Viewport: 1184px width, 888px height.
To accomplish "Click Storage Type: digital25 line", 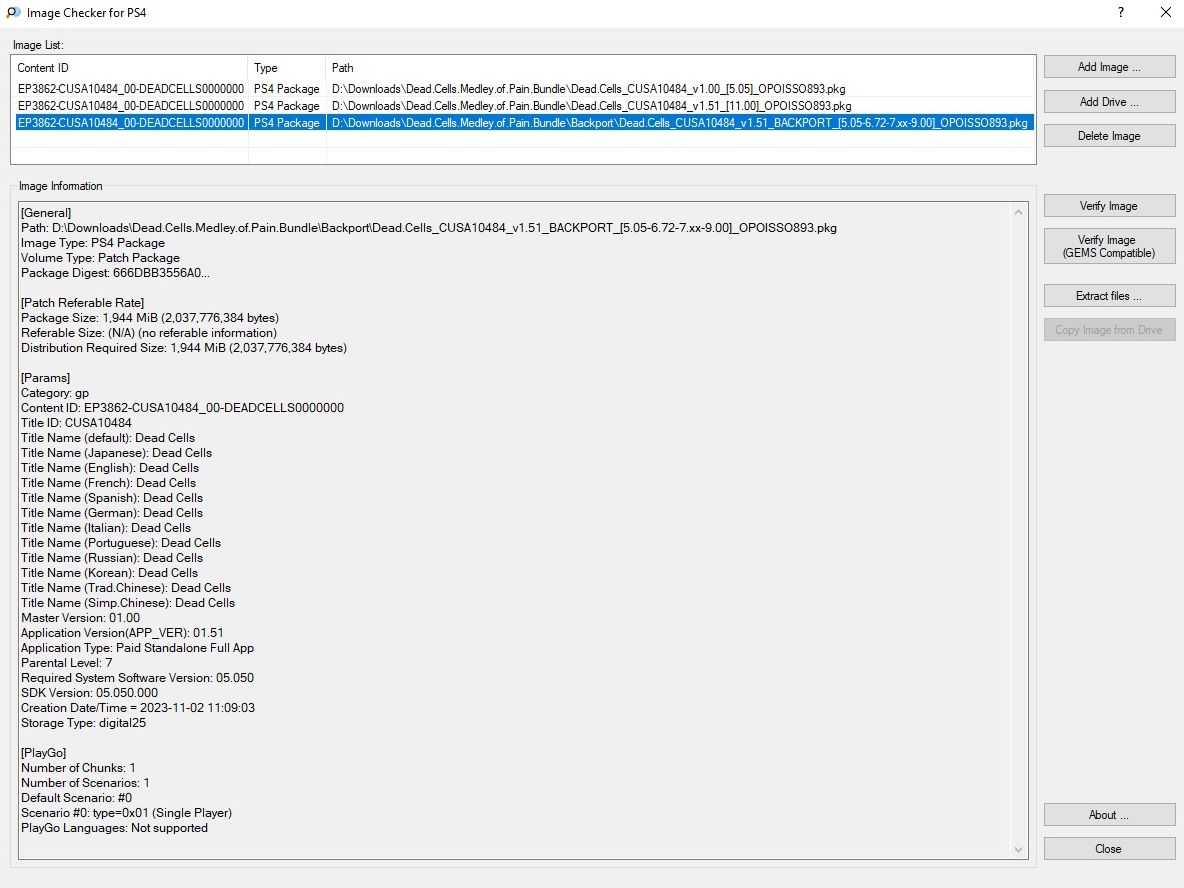I will click(83, 723).
